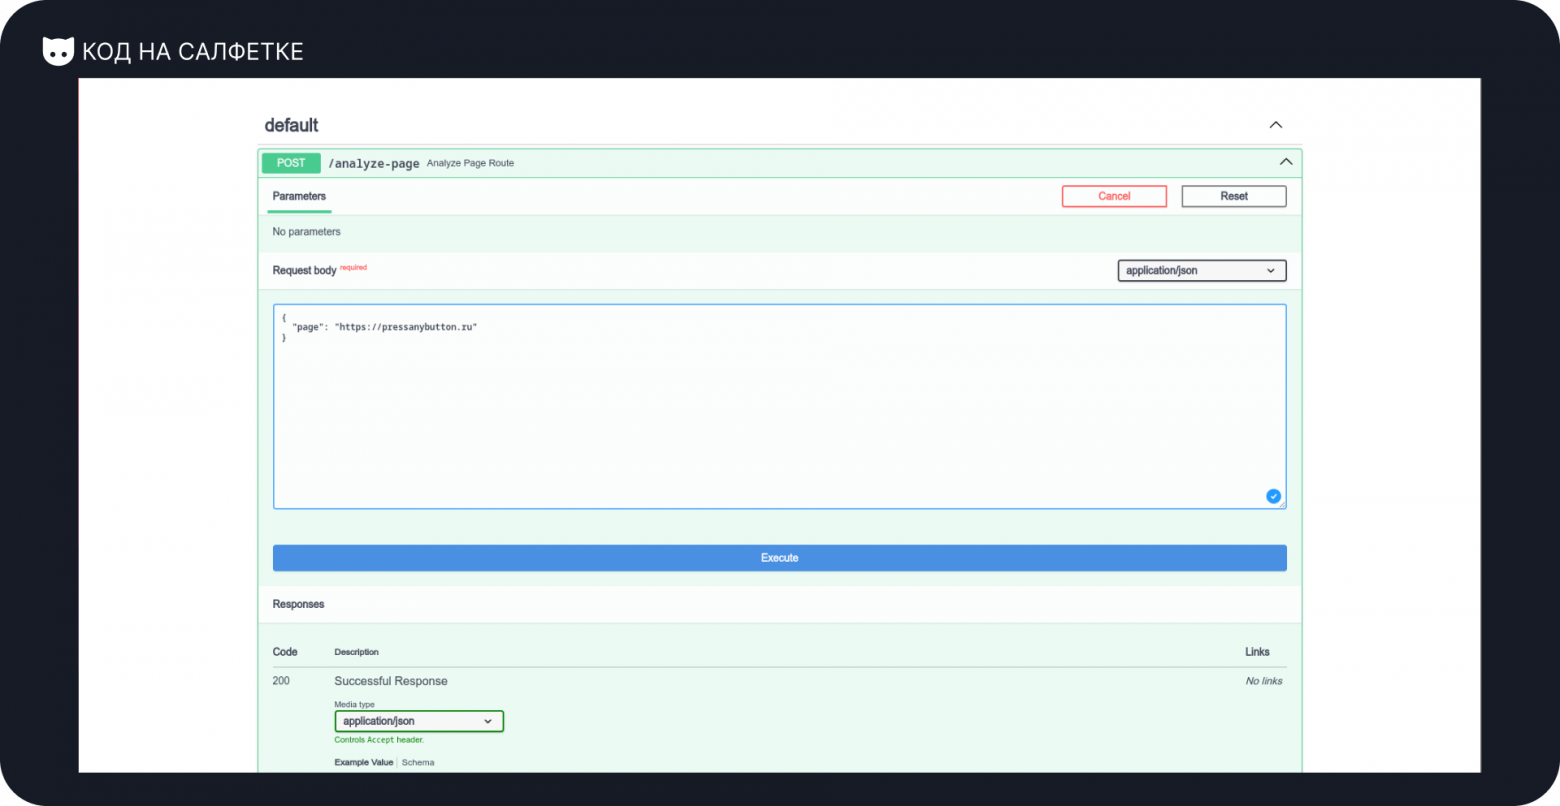1560x806 pixels.
Task: Switch to the Schema tab
Action: [x=418, y=762]
